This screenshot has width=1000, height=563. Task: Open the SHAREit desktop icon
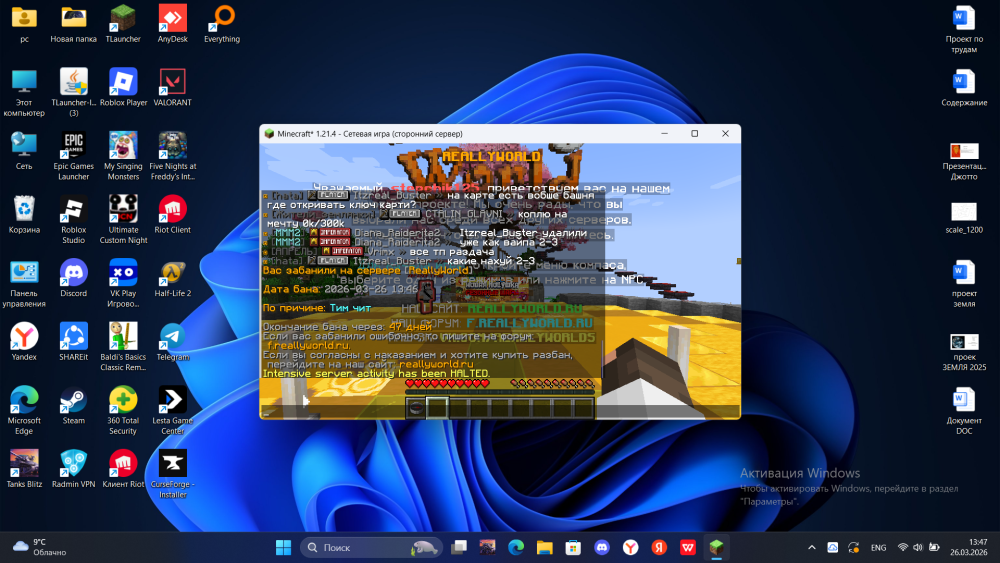point(73,342)
